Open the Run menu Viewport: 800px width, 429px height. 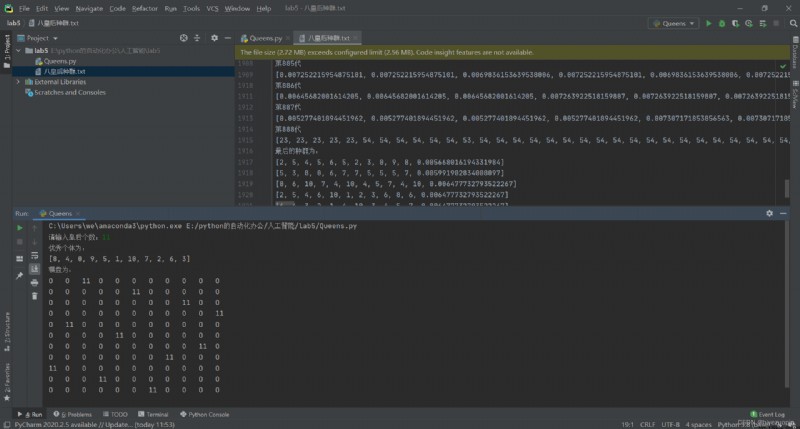pyautogui.click(x=170, y=9)
